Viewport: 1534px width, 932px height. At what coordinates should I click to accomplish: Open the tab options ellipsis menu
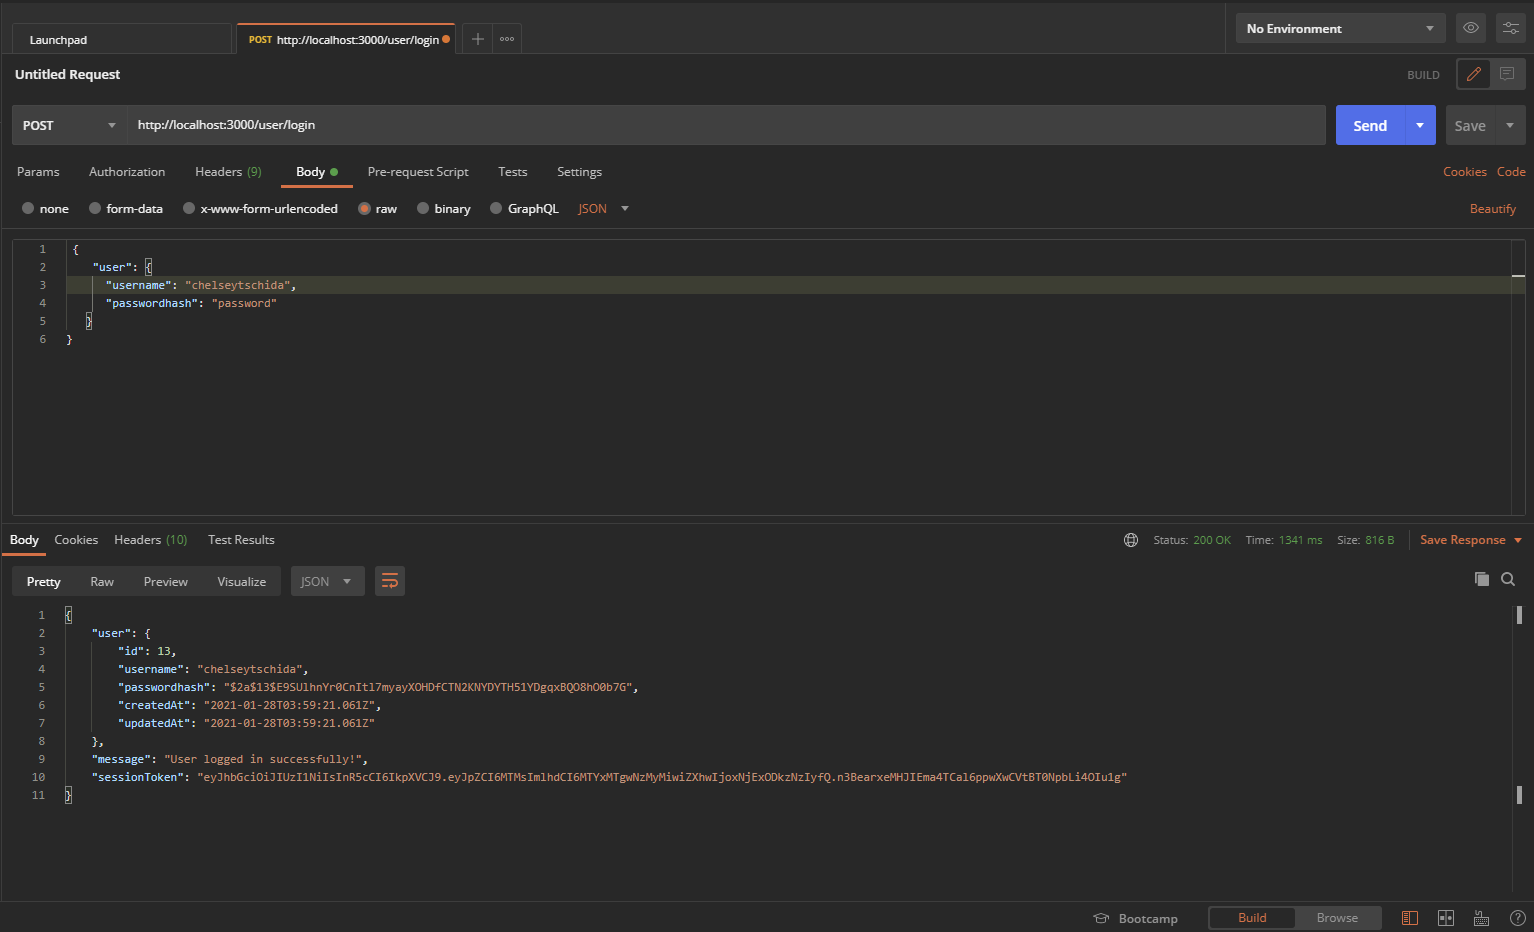click(507, 39)
